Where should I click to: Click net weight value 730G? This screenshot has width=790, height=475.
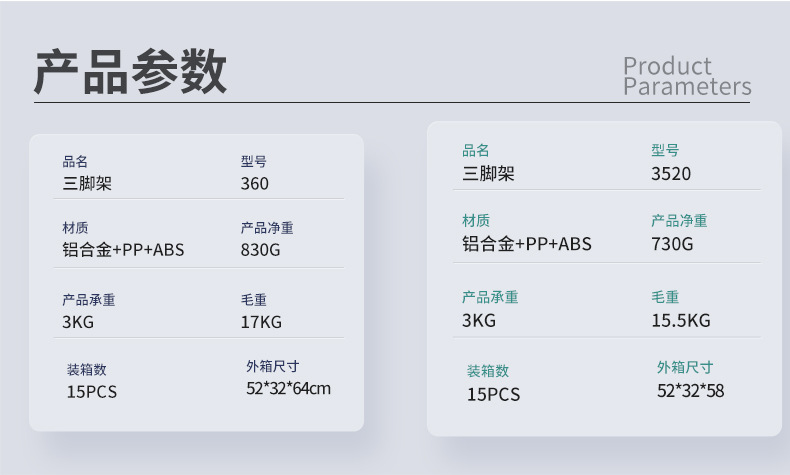click(x=672, y=244)
